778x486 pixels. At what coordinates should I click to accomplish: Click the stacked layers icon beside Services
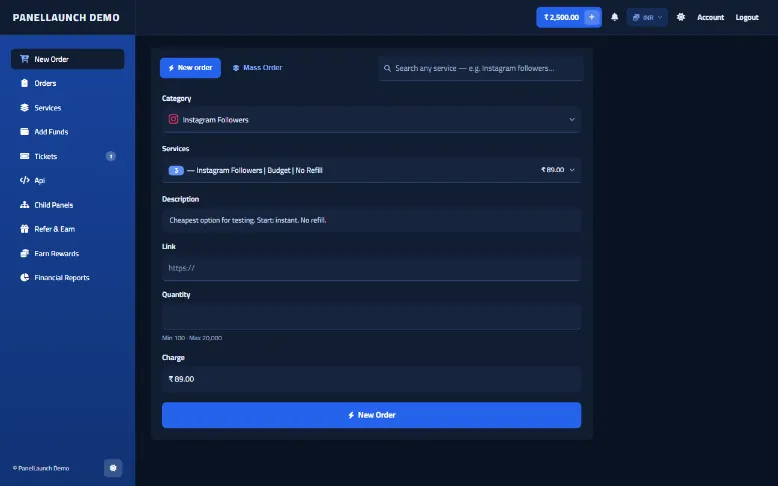point(24,107)
